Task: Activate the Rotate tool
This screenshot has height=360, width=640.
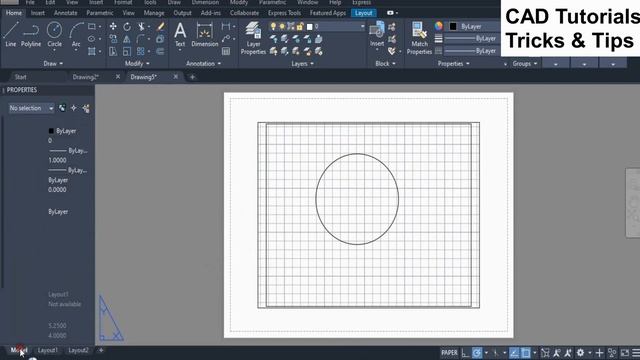Action: pos(127,27)
